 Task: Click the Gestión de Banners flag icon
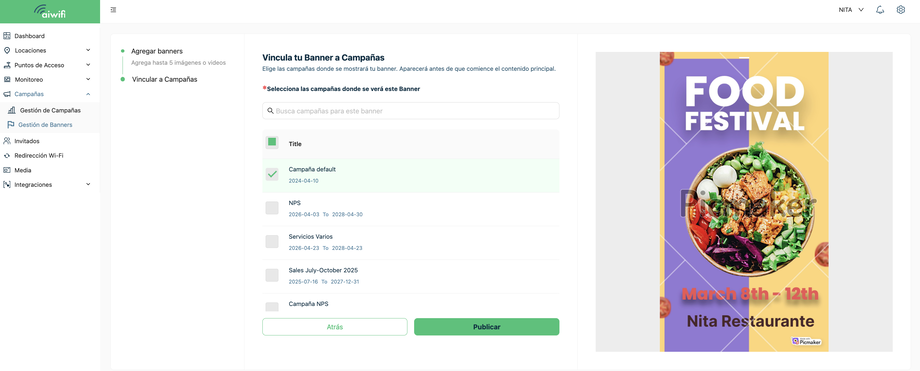[11, 124]
